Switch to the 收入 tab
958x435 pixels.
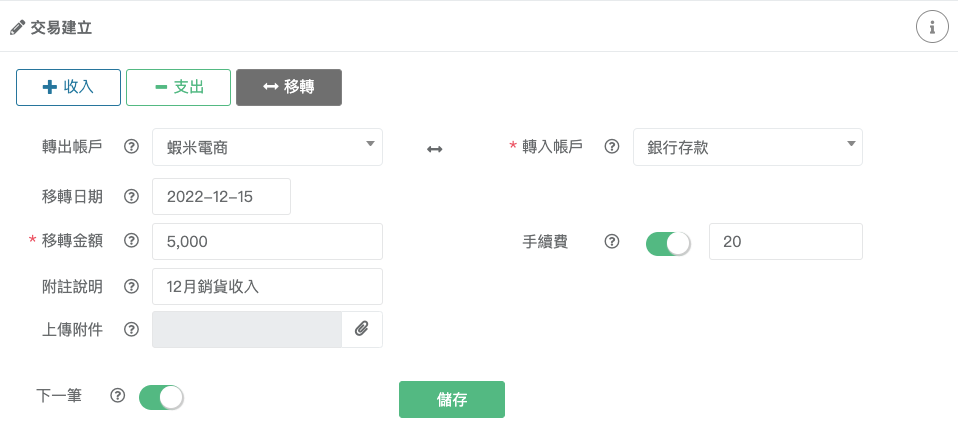click(68, 87)
